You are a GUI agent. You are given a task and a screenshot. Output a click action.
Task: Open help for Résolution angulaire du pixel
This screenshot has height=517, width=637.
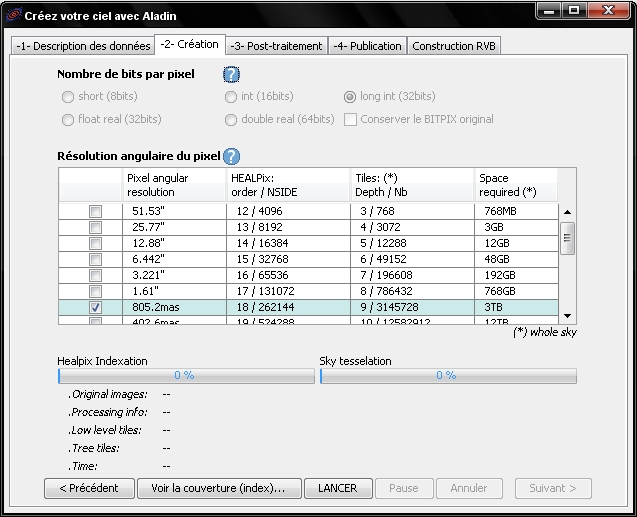(x=232, y=156)
